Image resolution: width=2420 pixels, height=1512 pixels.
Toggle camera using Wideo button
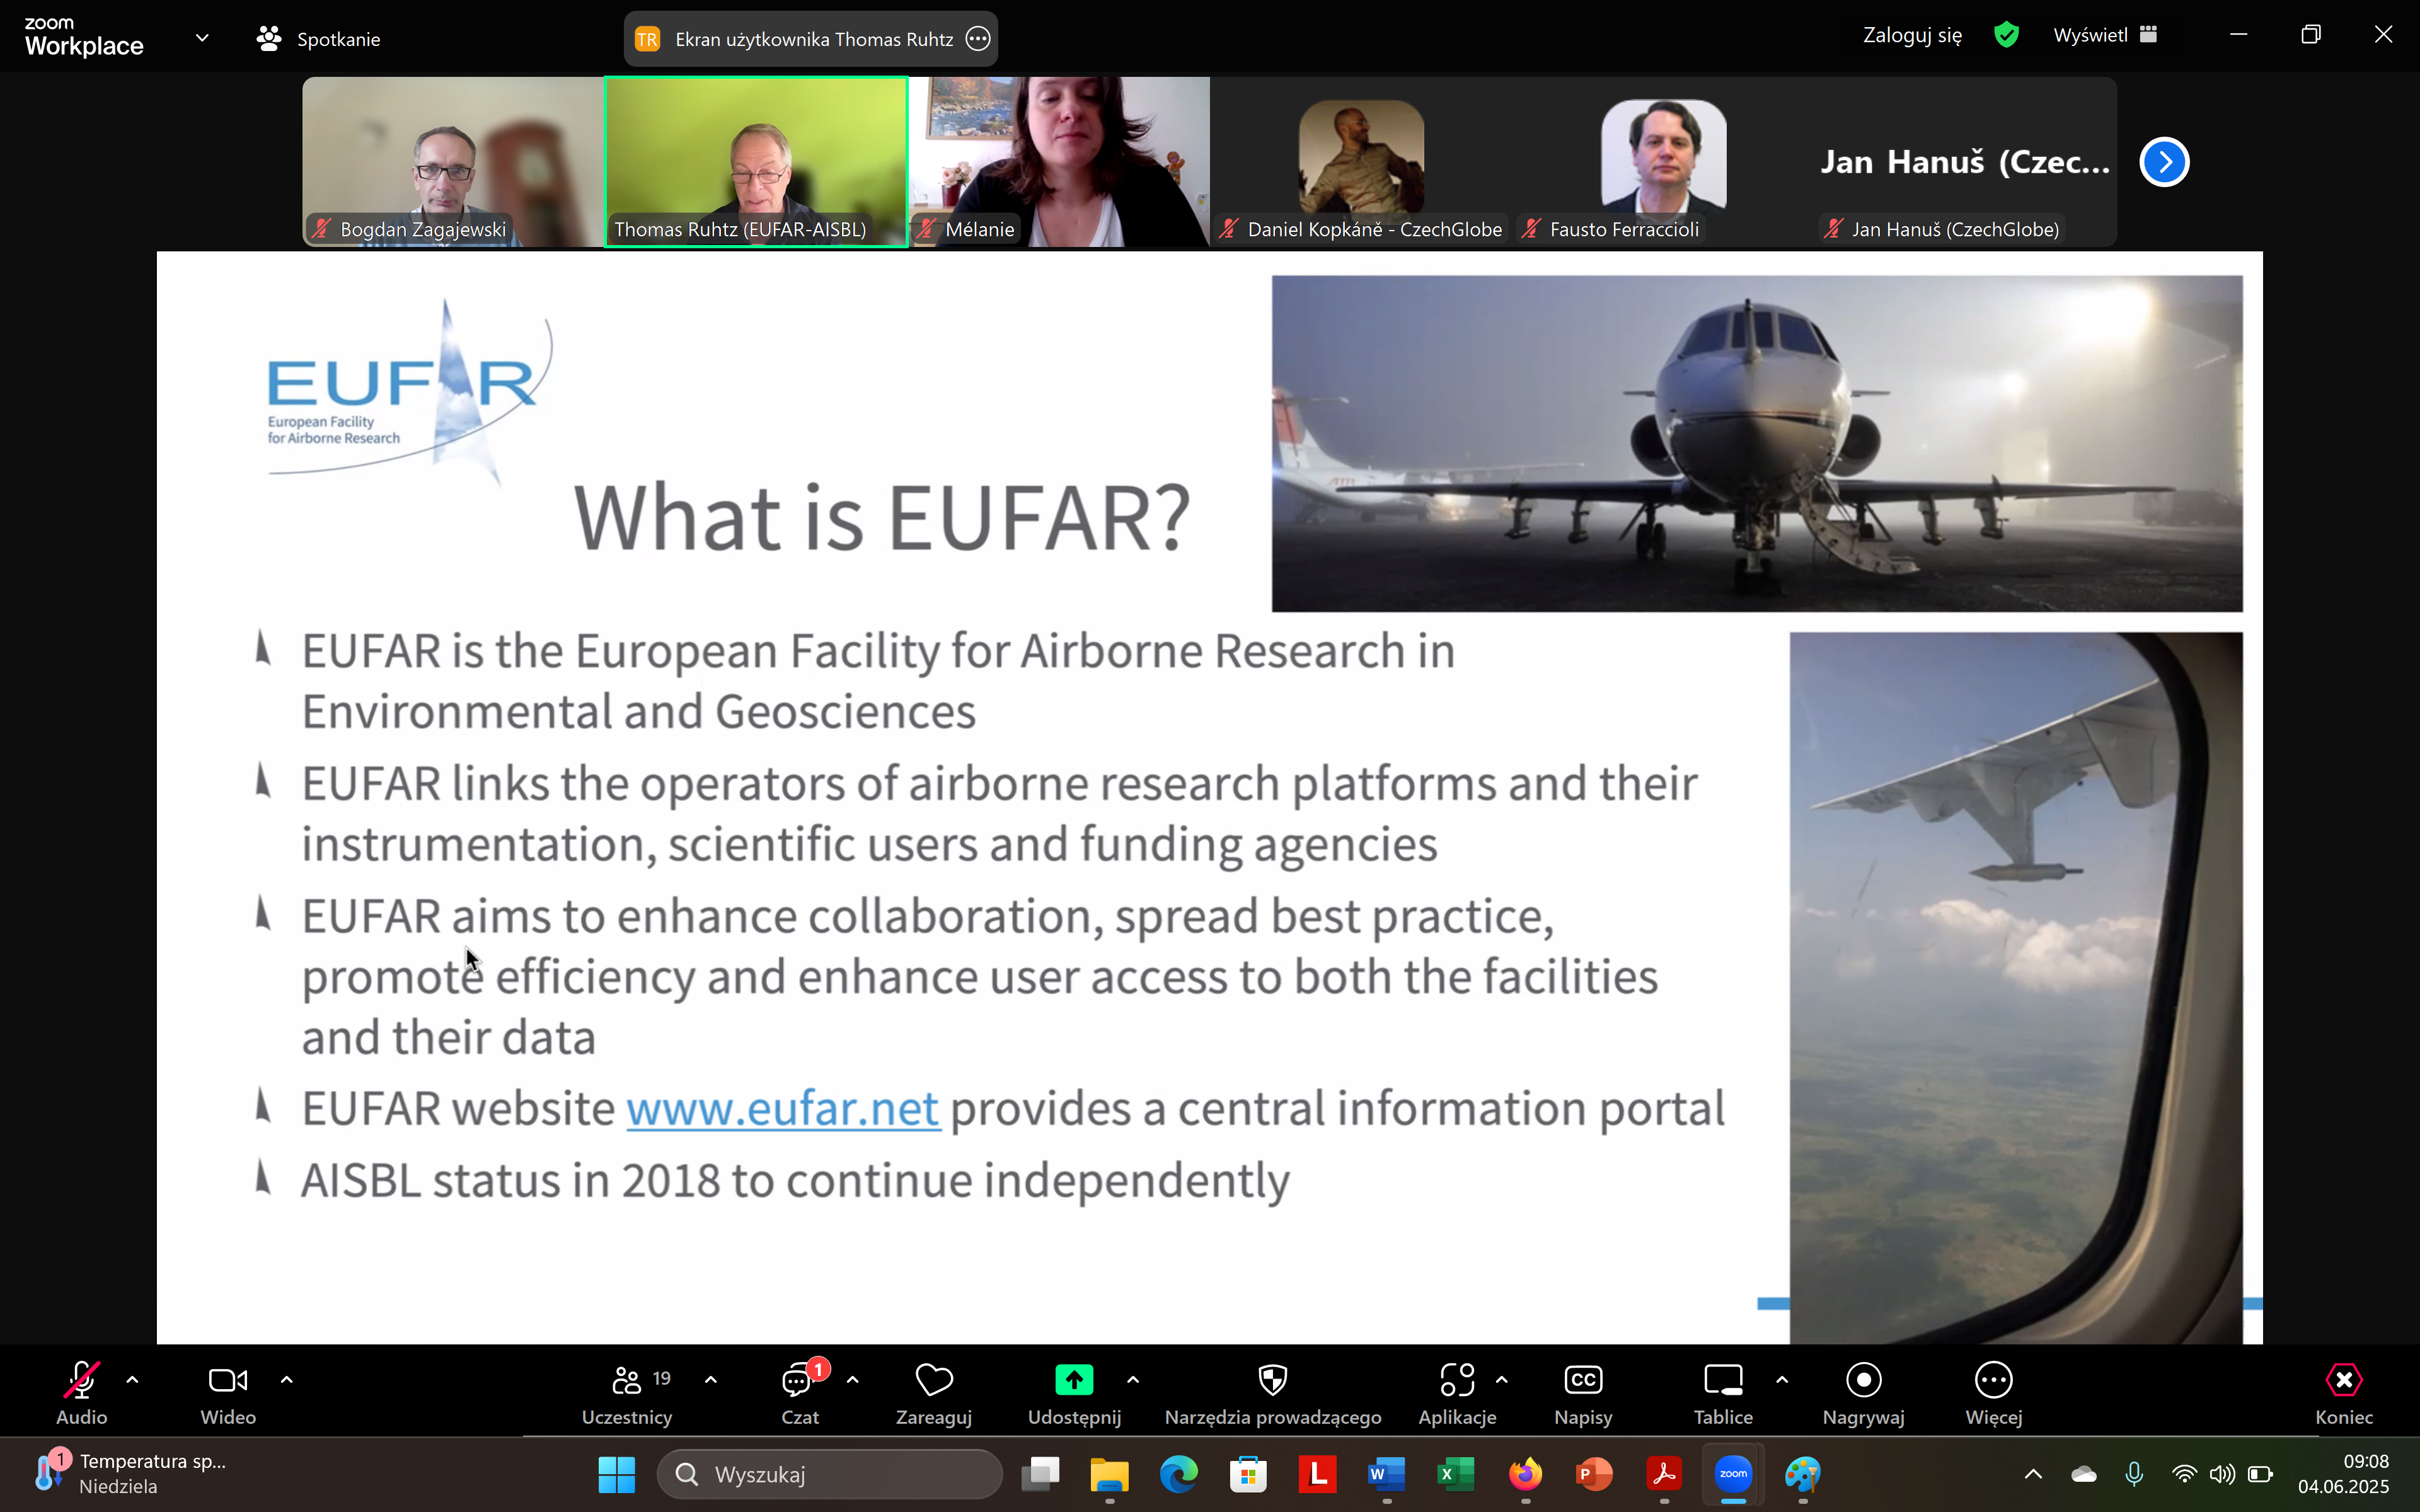click(x=228, y=1381)
